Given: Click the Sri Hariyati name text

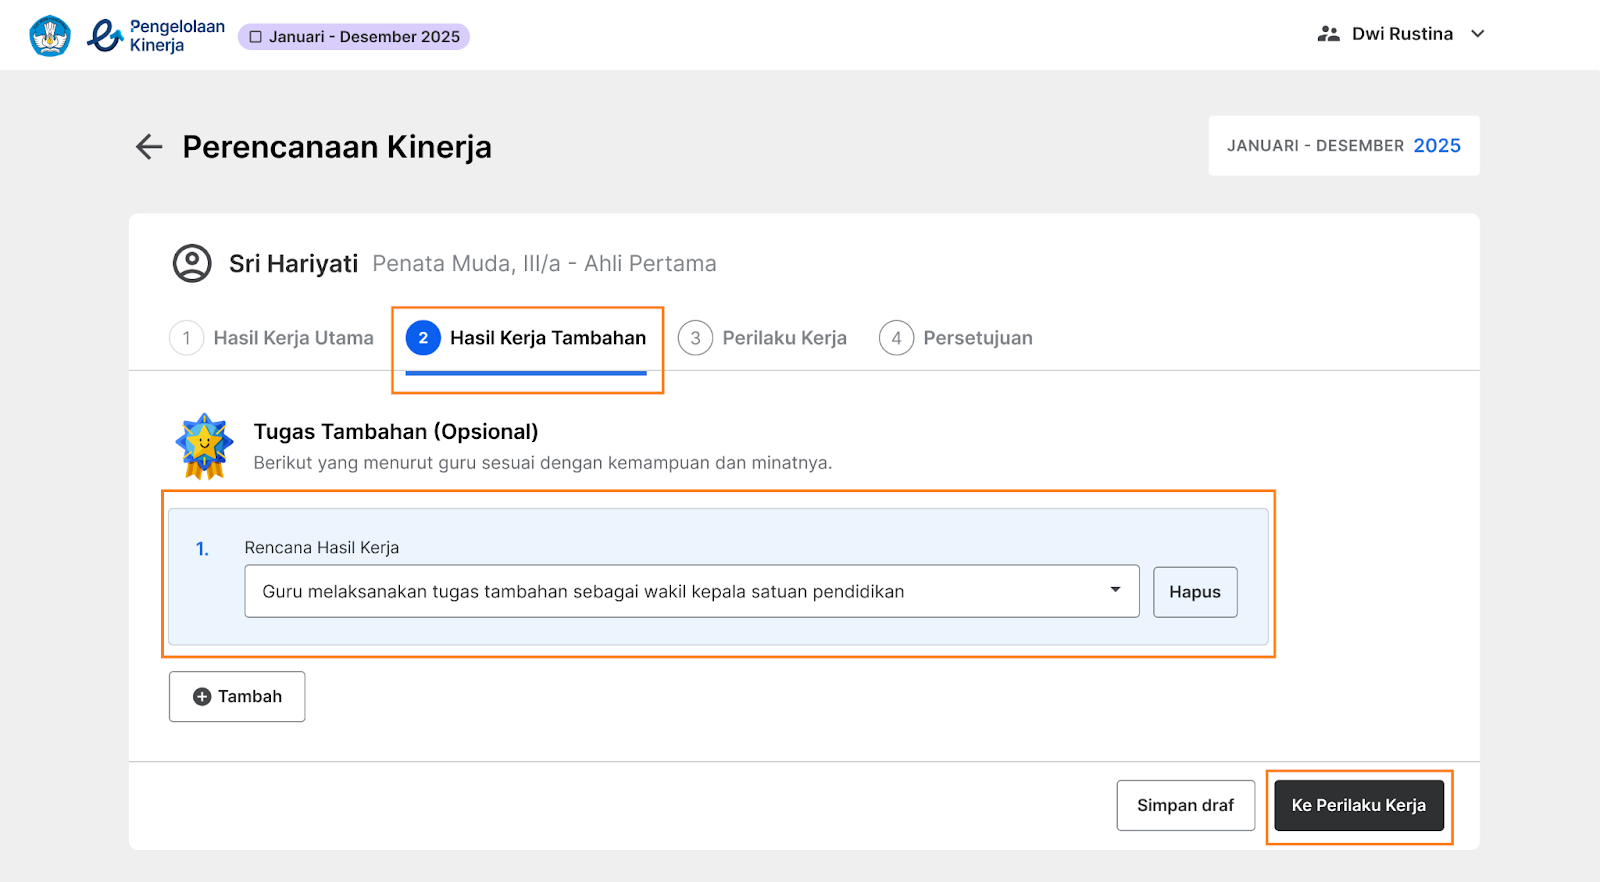Looking at the screenshot, I should (x=293, y=264).
